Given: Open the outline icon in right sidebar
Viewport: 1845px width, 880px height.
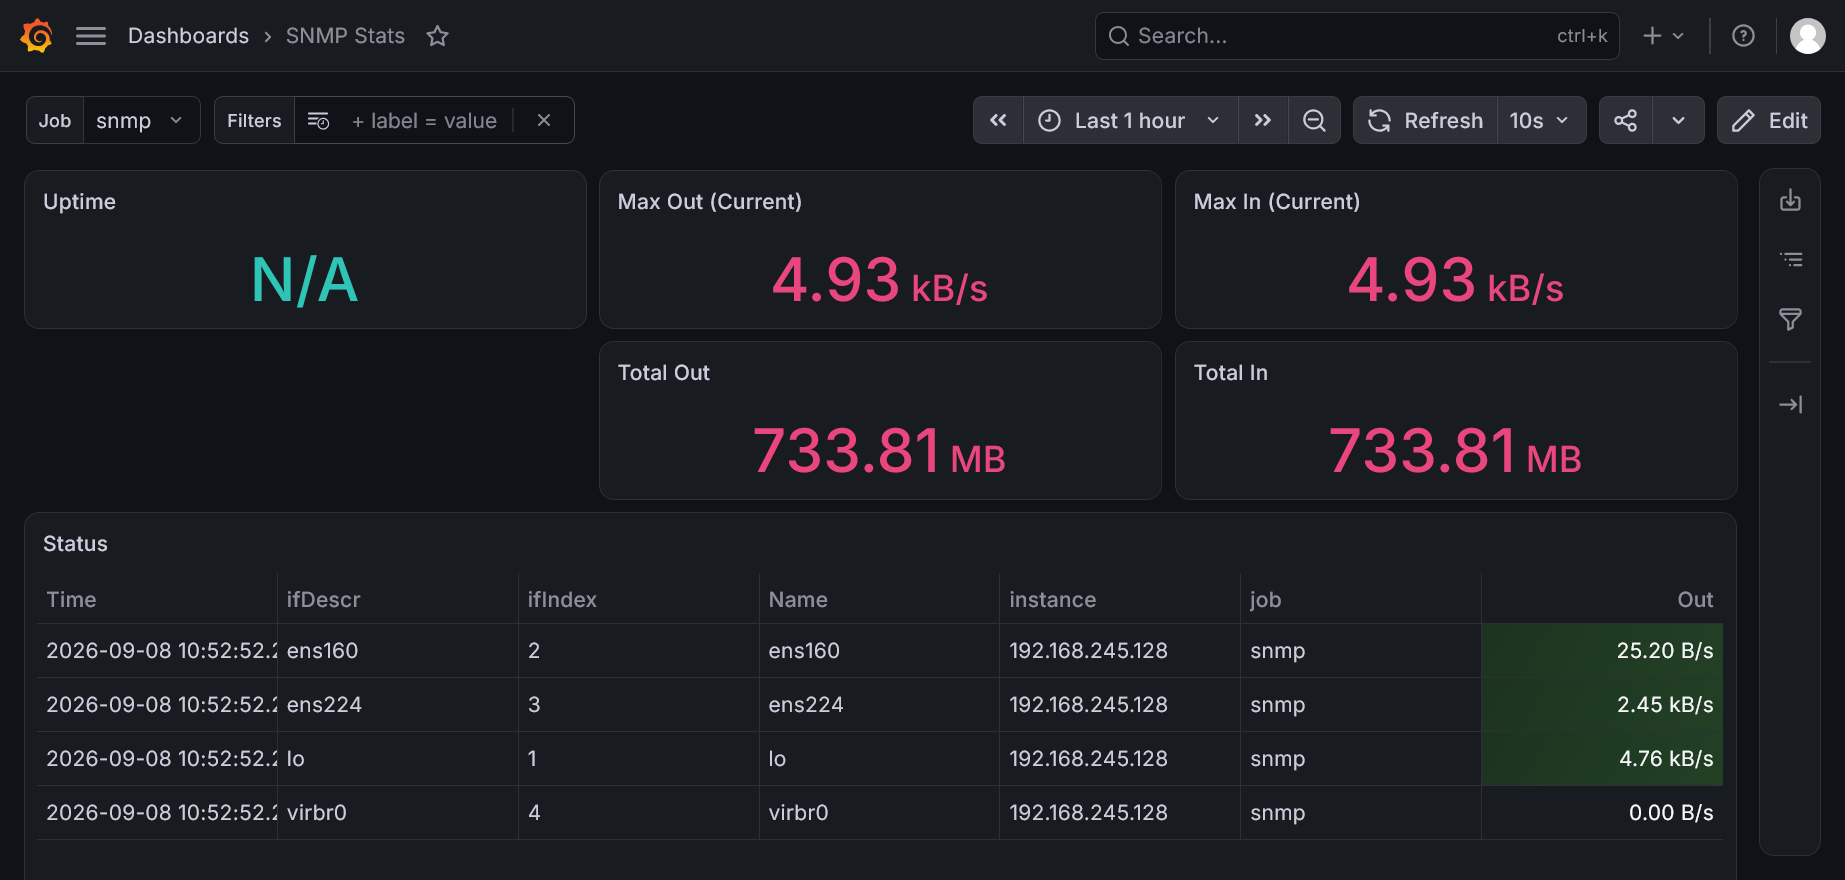Looking at the screenshot, I should coord(1790,260).
